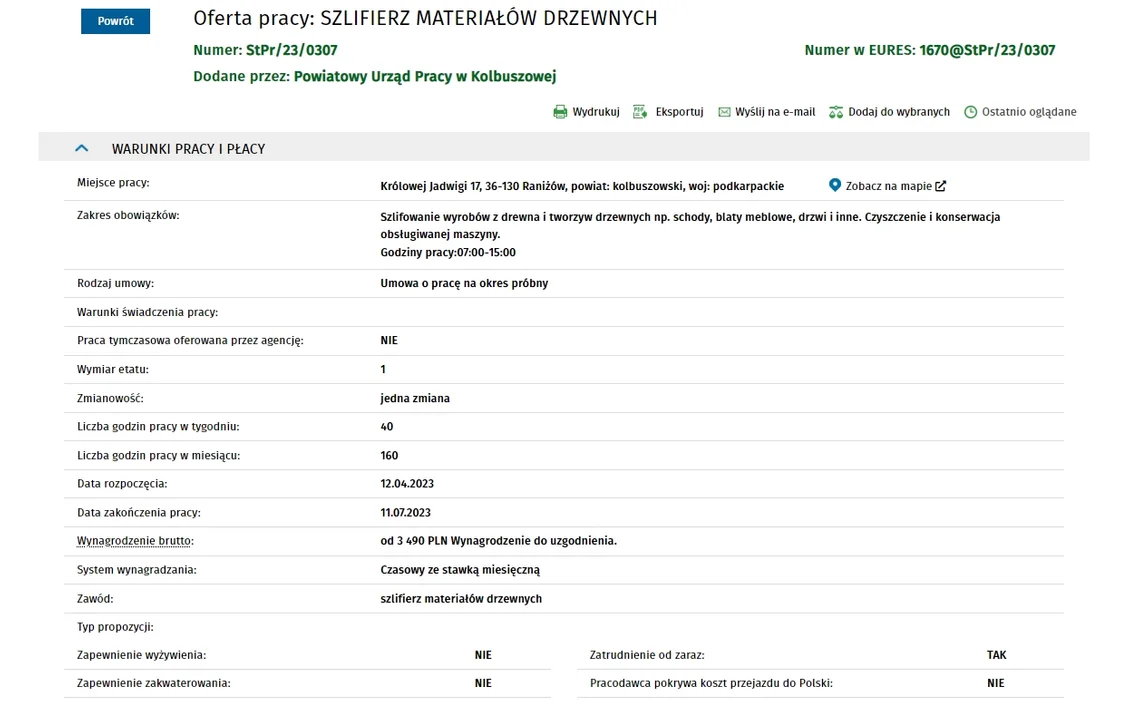Click Czasowy ze stawką miesięczną value

point(460,570)
